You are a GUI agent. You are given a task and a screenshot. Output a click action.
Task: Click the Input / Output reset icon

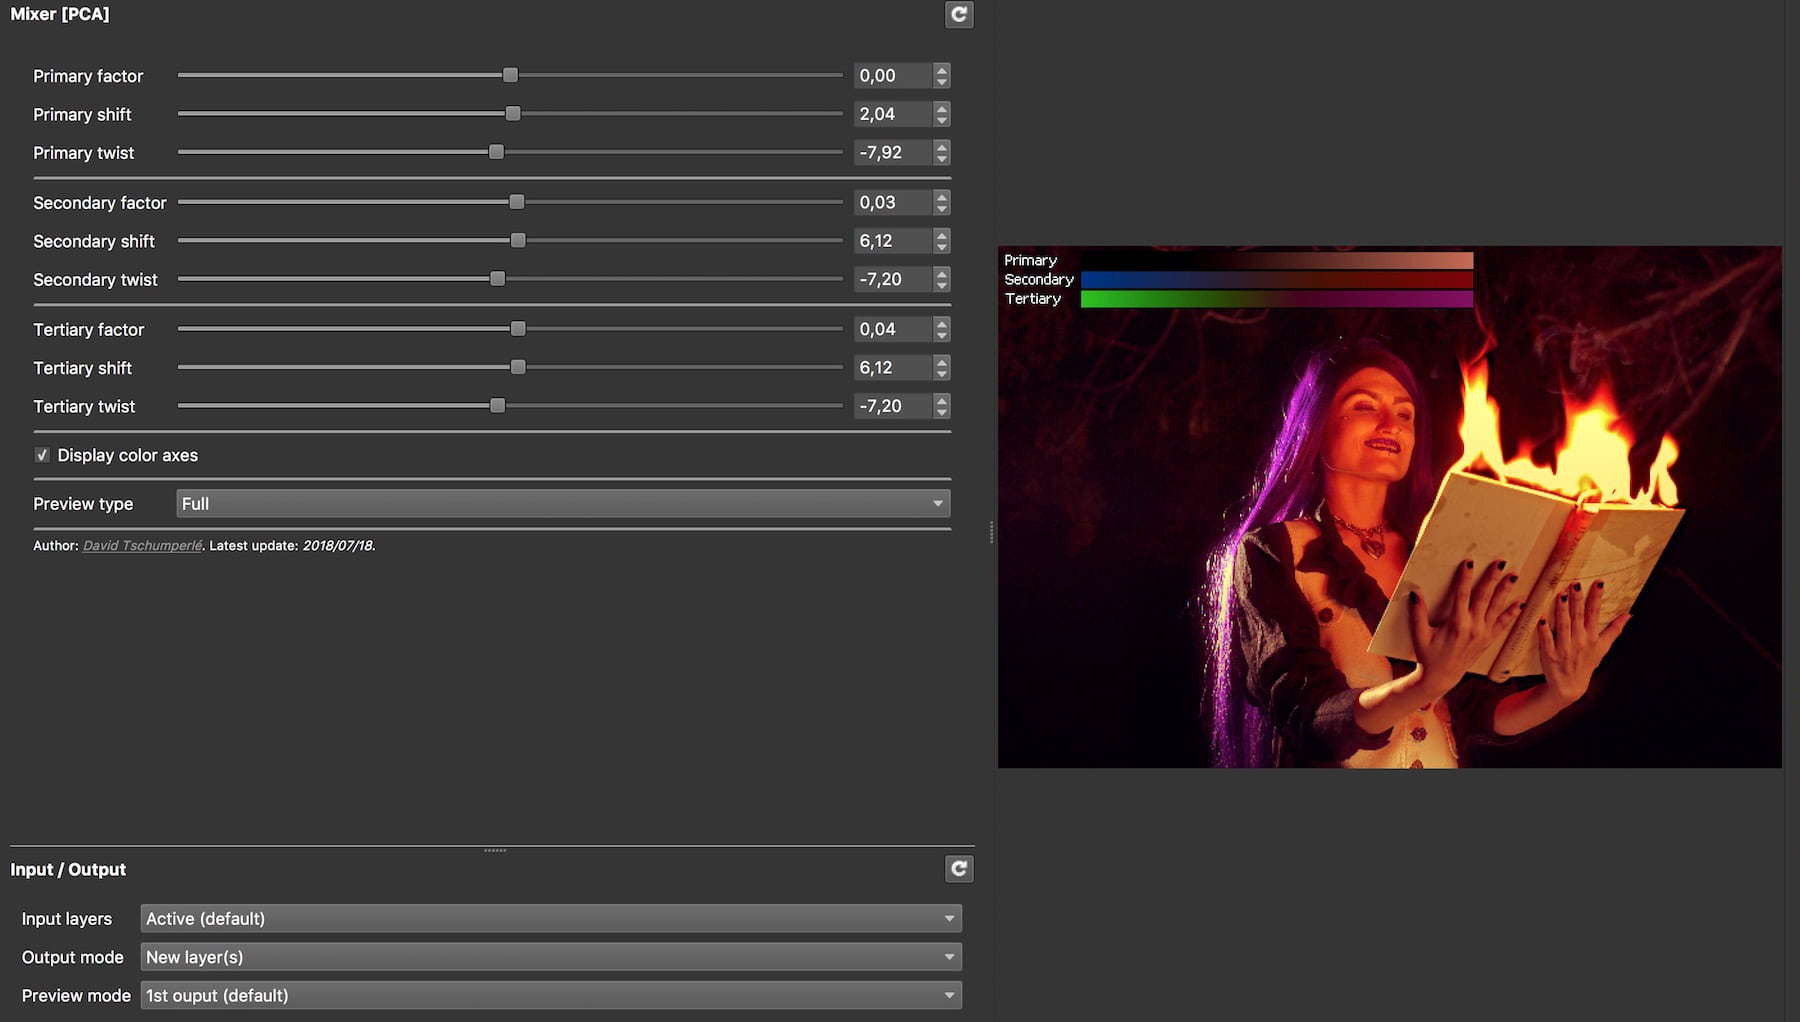point(958,869)
